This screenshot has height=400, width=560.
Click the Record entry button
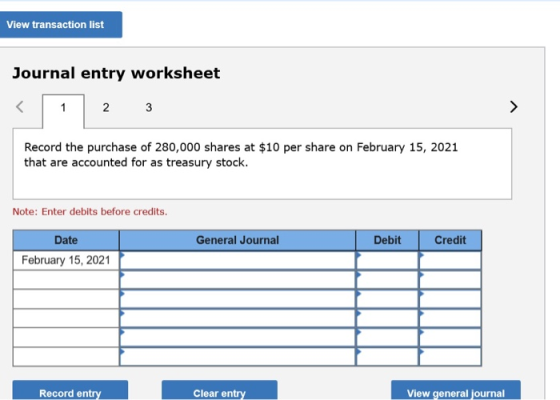(x=70, y=390)
